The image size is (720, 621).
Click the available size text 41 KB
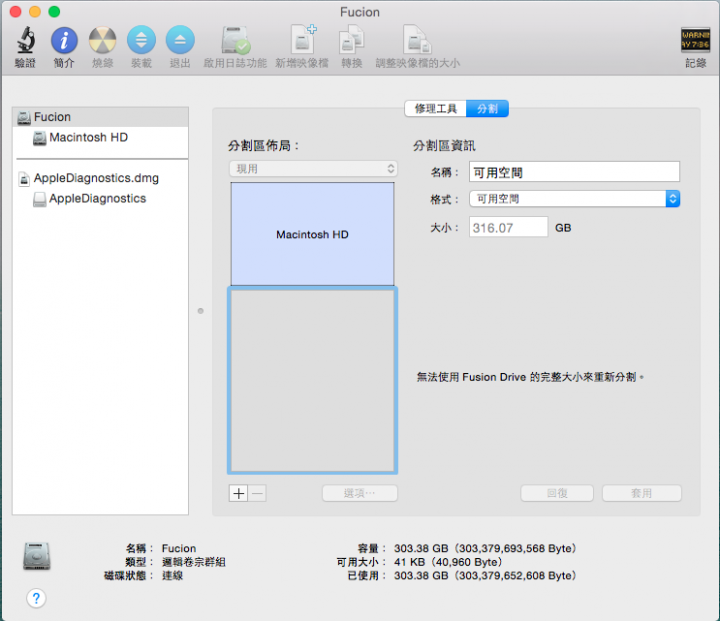448,562
